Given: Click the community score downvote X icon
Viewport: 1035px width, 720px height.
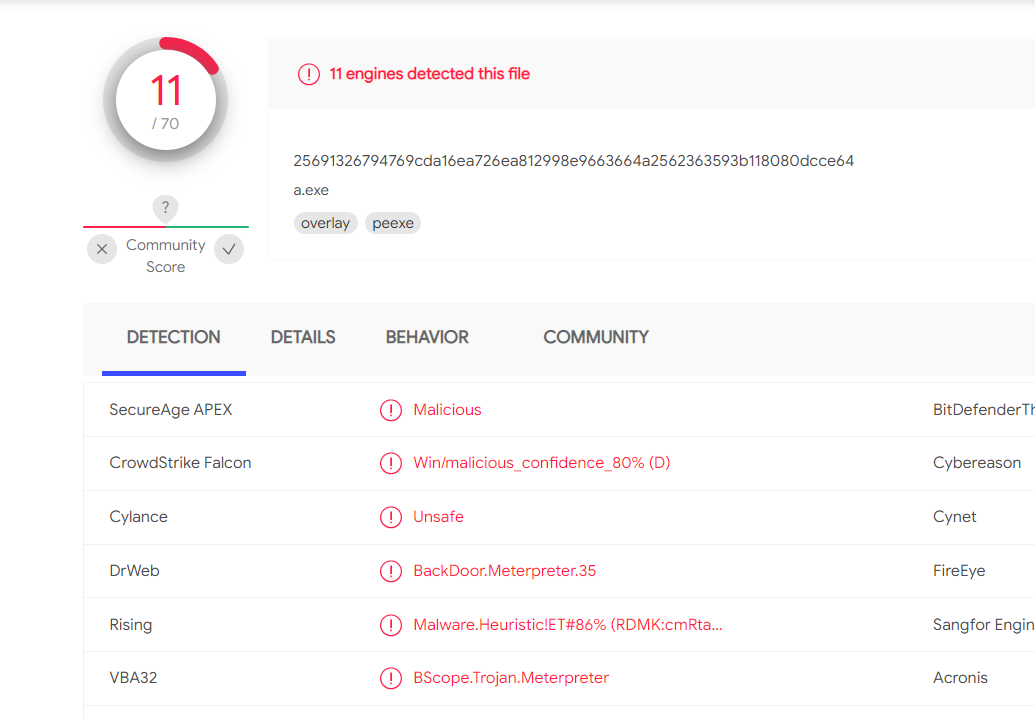Looking at the screenshot, I should [102, 249].
